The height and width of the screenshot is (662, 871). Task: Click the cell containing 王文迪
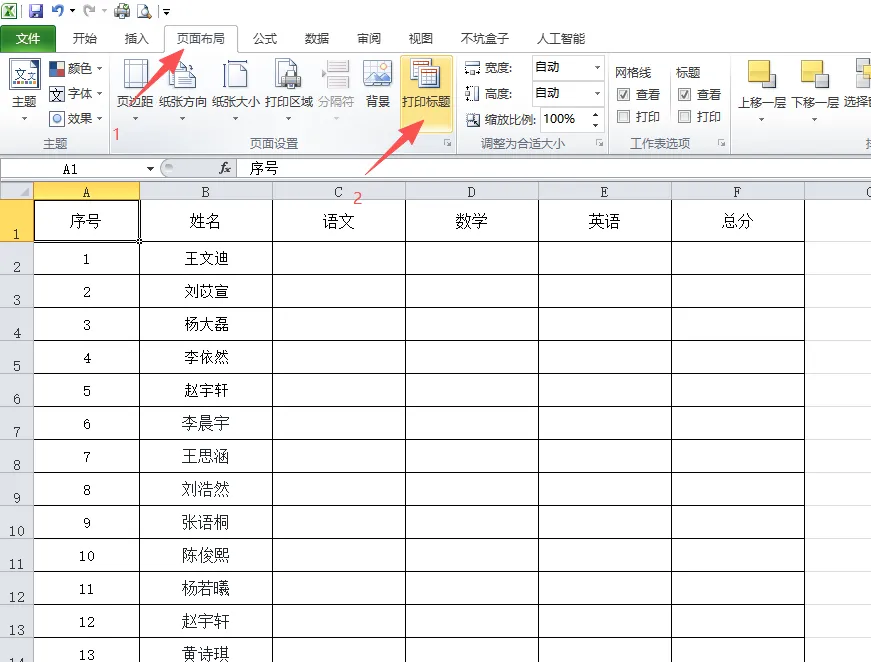pyautogui.click(x=206, y=258)
